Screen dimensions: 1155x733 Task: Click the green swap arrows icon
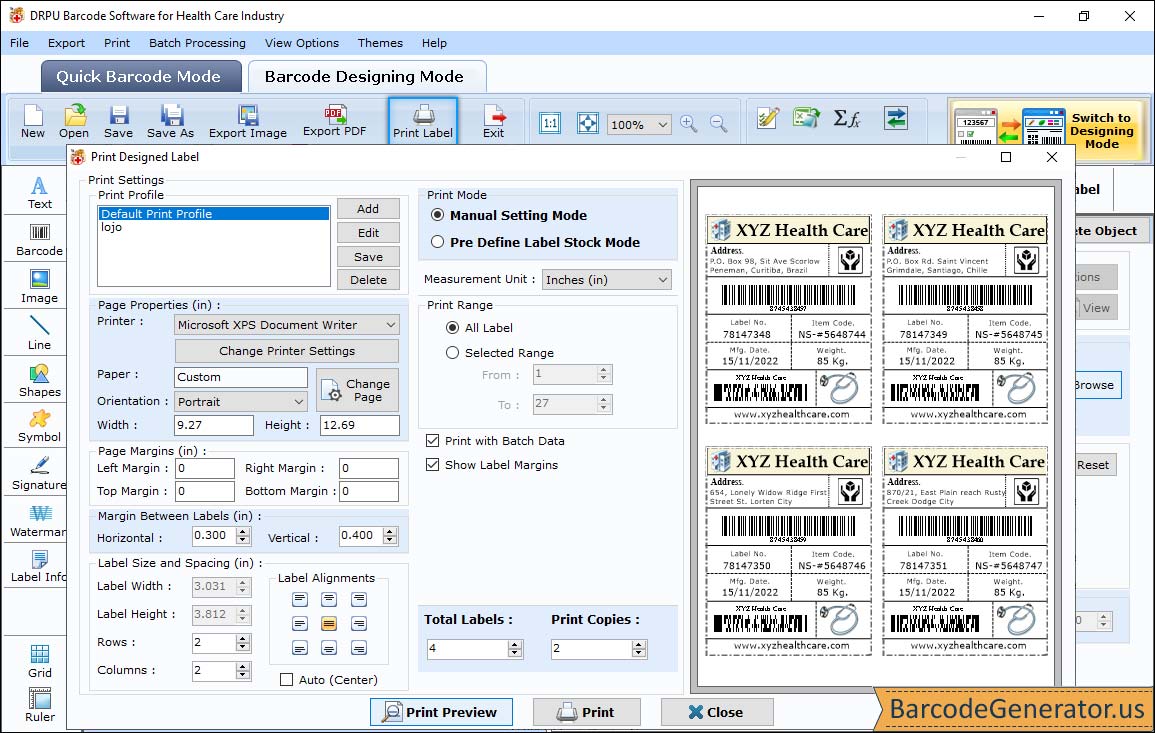point(896,118)
